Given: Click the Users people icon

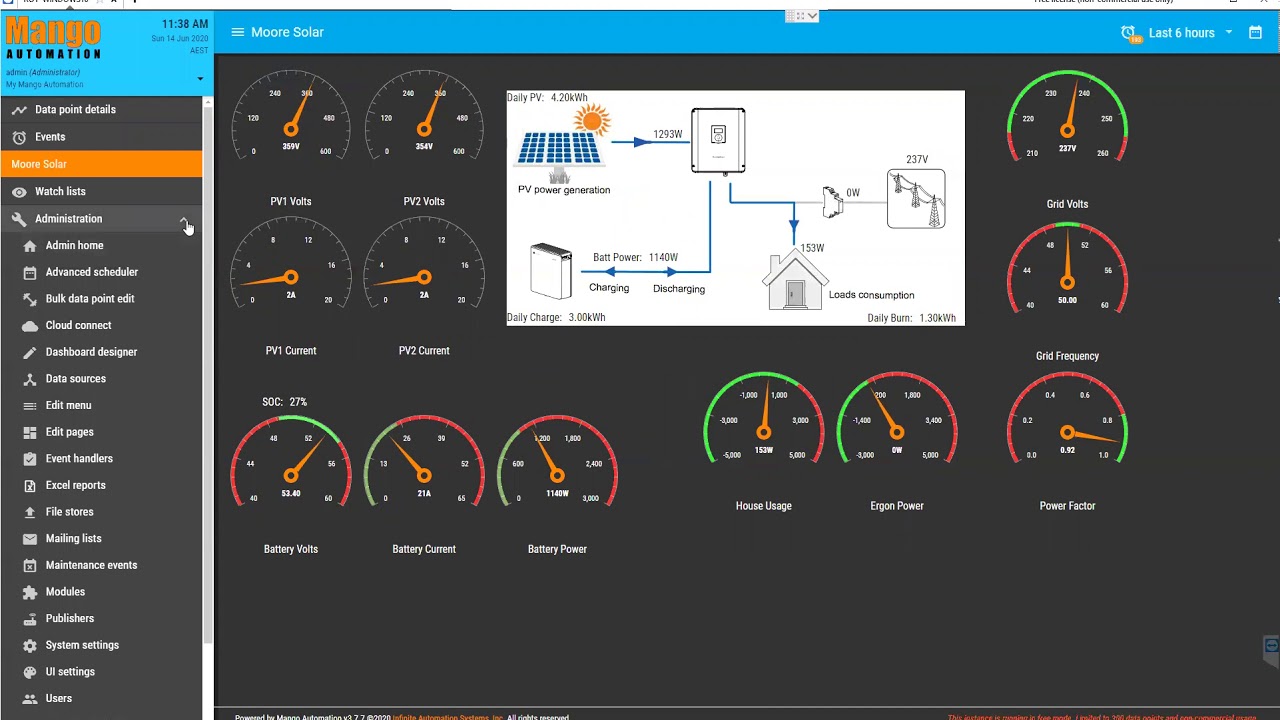Looking at the screenshot, I should tap(30, 699).
